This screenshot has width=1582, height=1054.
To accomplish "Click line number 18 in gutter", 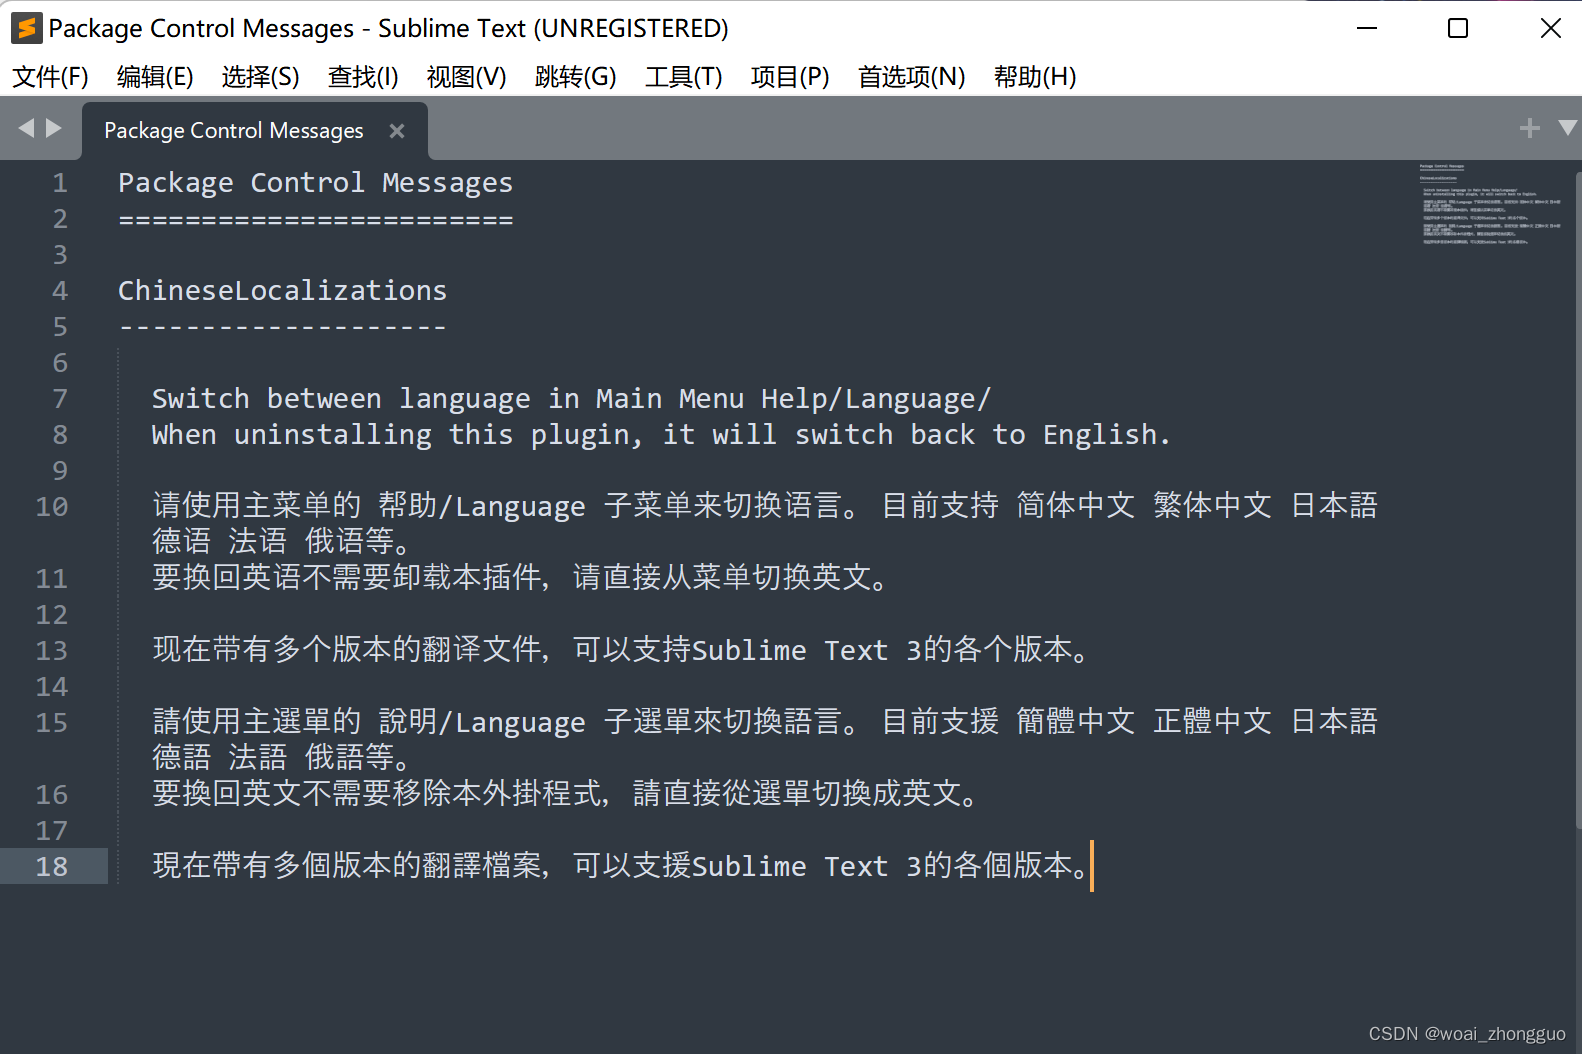I will [x=52, y=867].
